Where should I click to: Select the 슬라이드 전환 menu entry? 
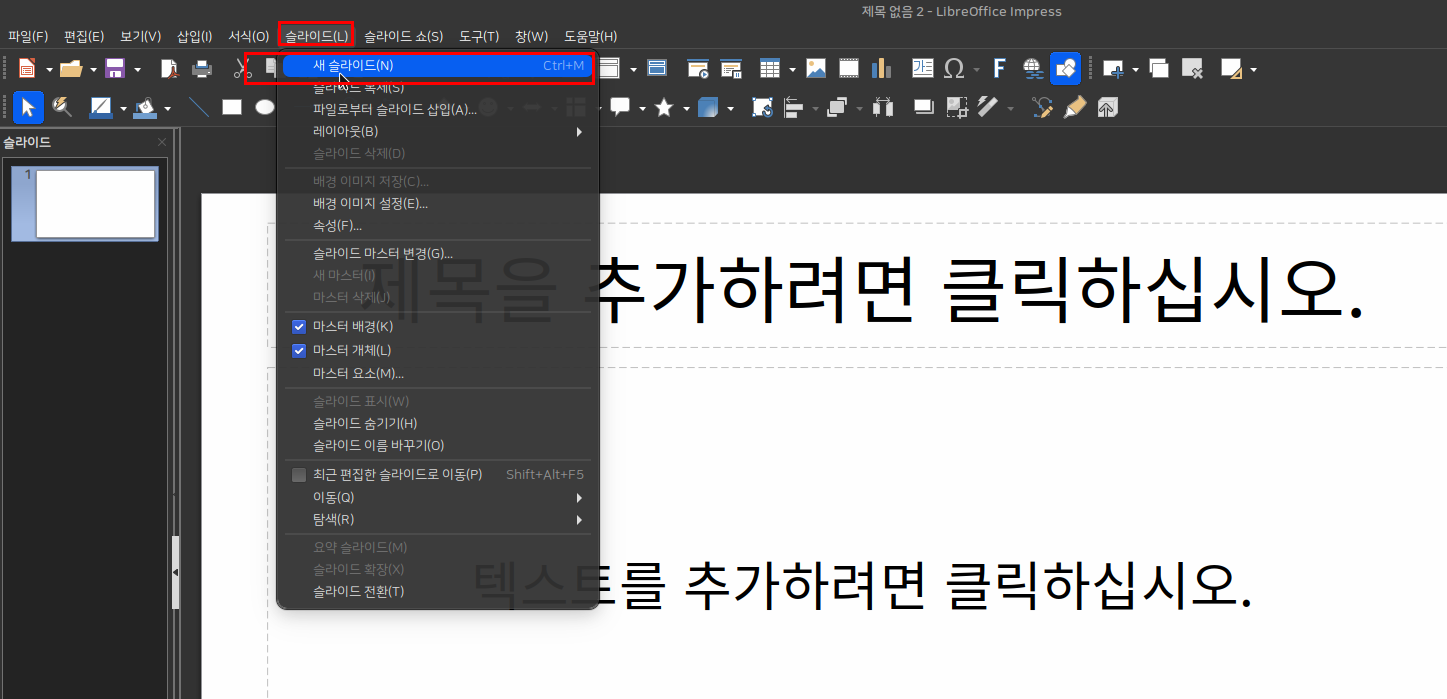pos(358,591)
